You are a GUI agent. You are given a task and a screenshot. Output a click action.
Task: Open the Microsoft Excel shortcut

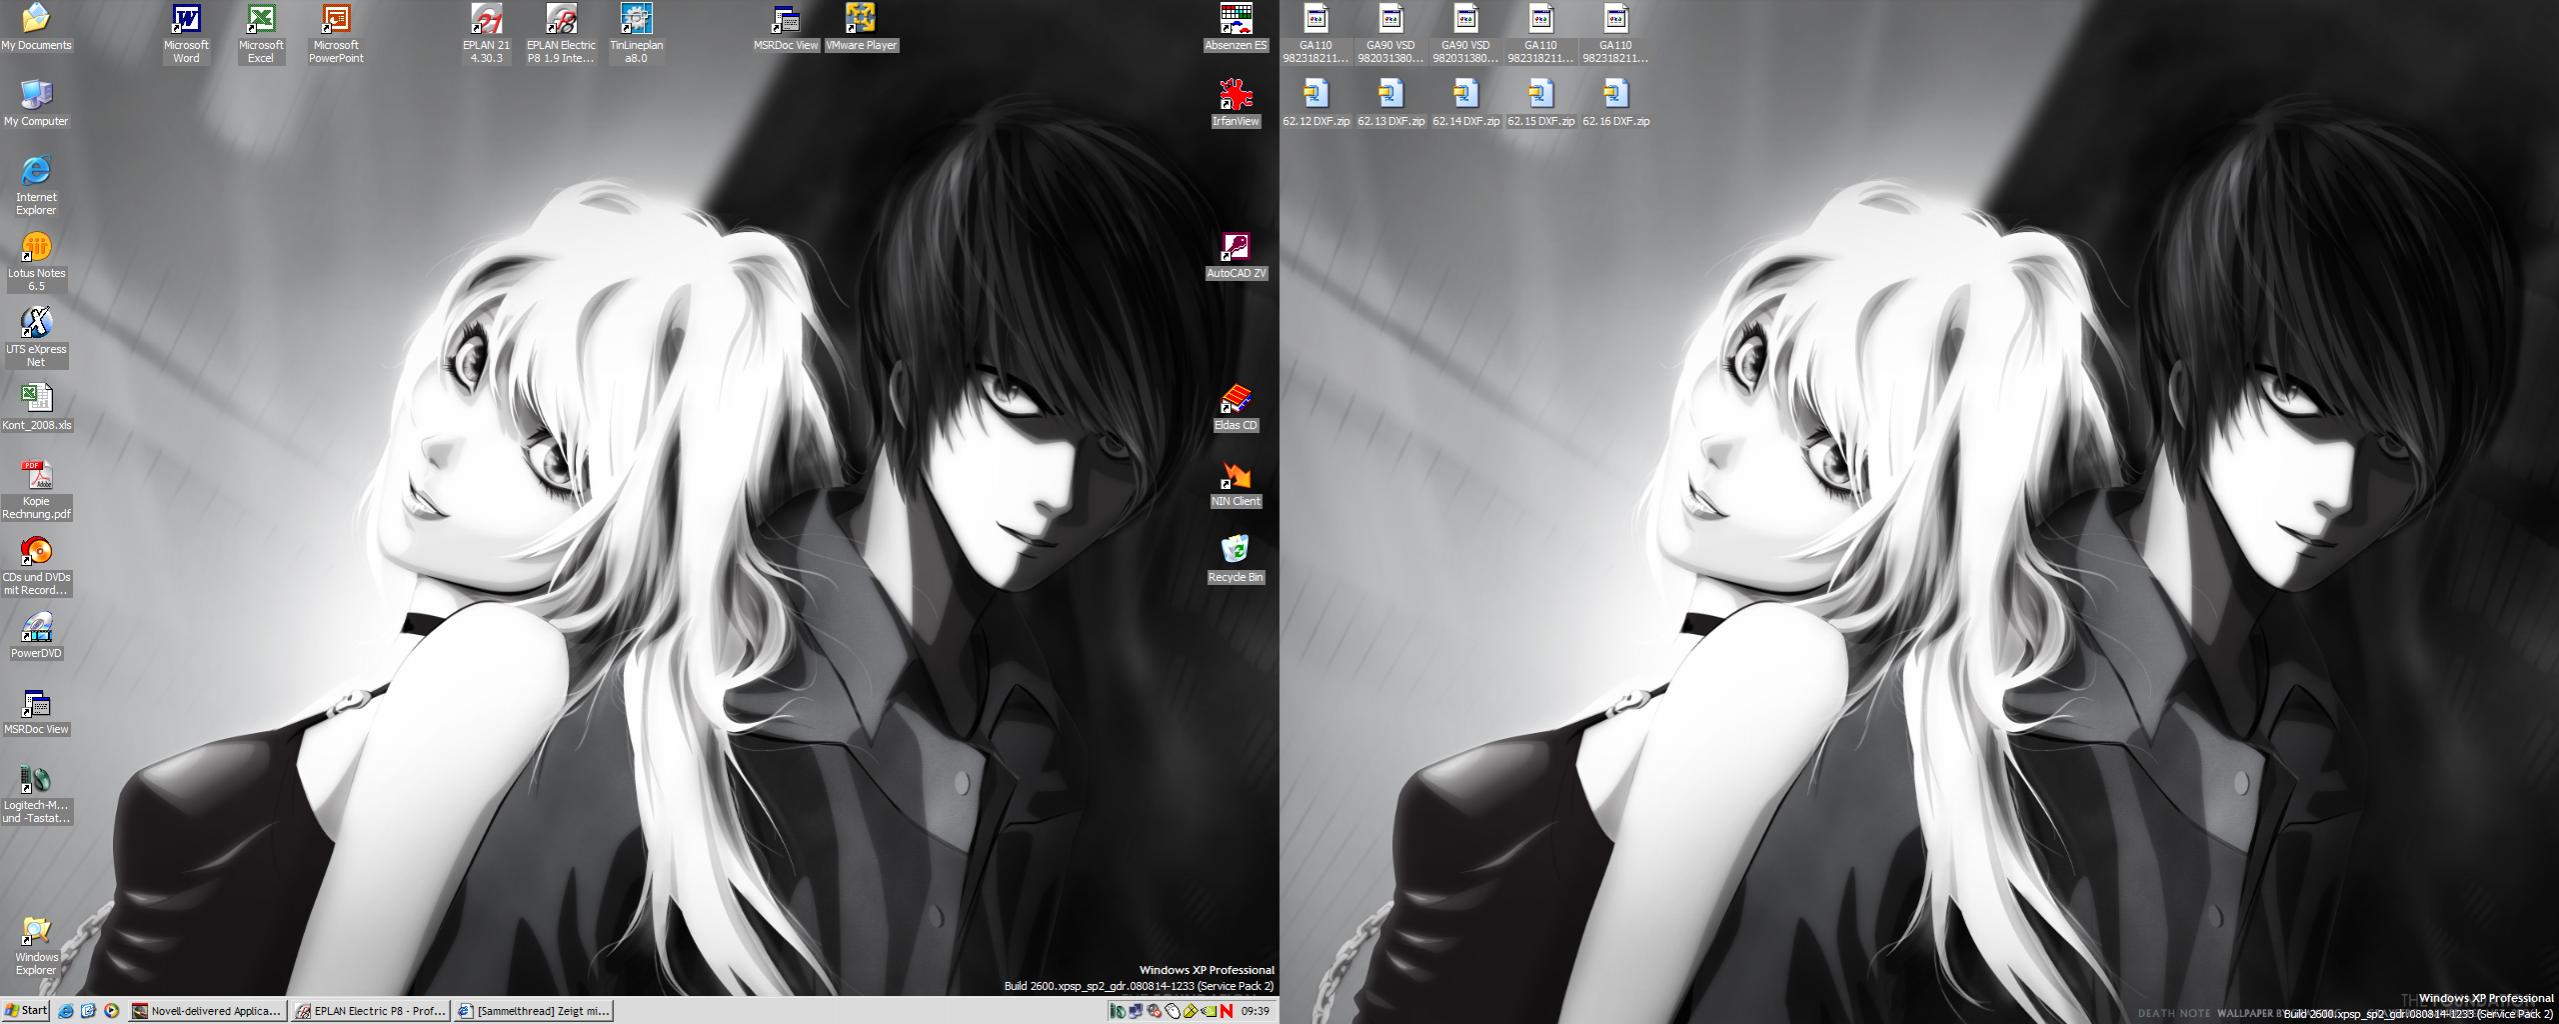click(x=261, y=33)
